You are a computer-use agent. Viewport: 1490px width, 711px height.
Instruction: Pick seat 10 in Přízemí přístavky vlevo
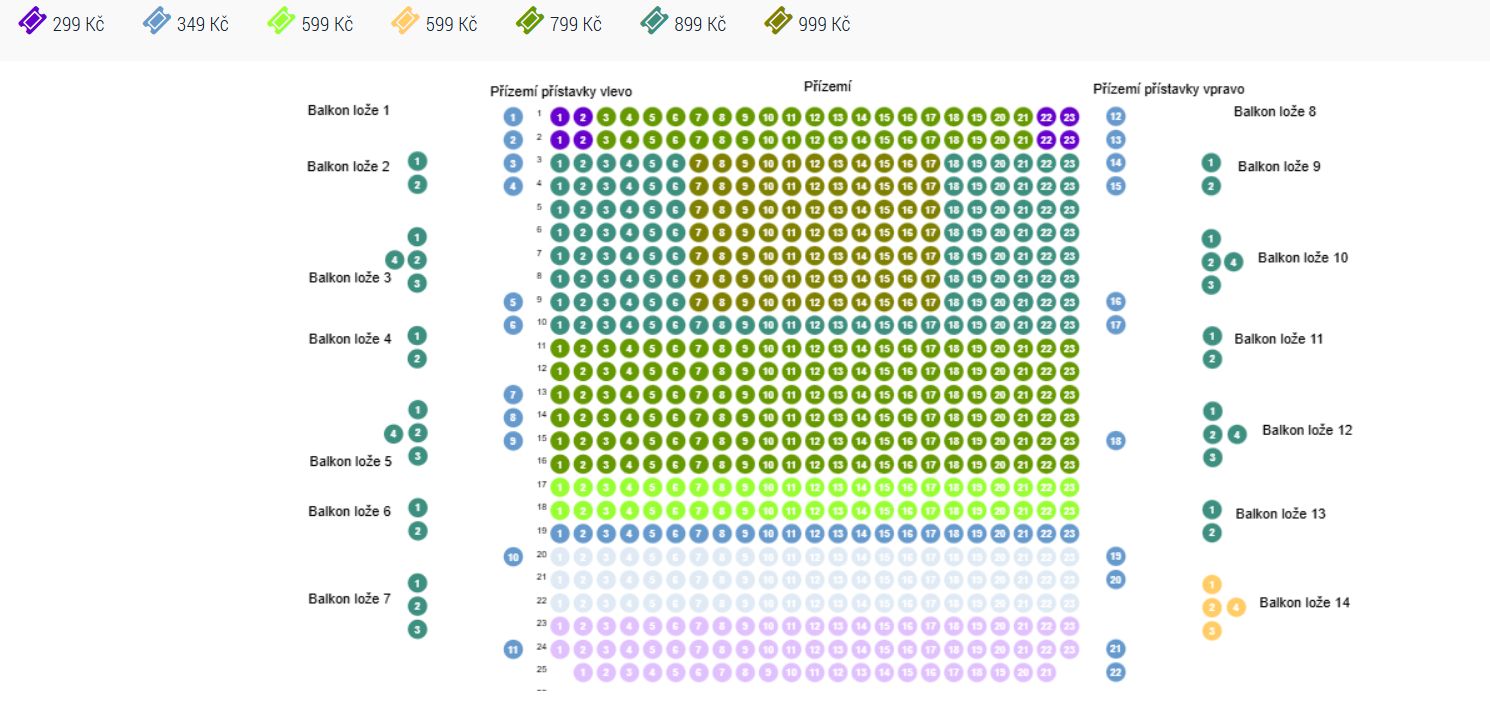tap(513, 557)
